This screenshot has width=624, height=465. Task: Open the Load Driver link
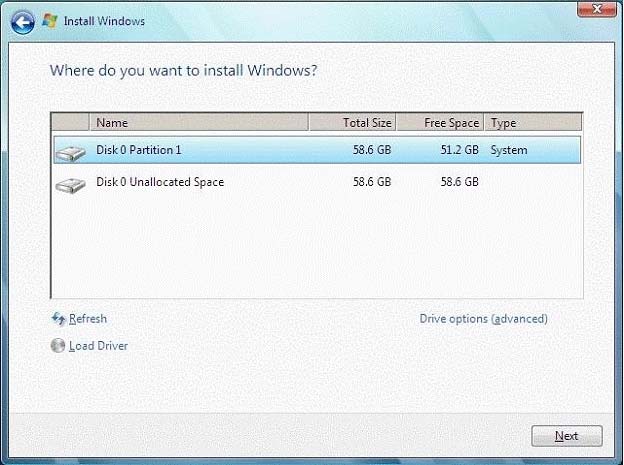98,346
